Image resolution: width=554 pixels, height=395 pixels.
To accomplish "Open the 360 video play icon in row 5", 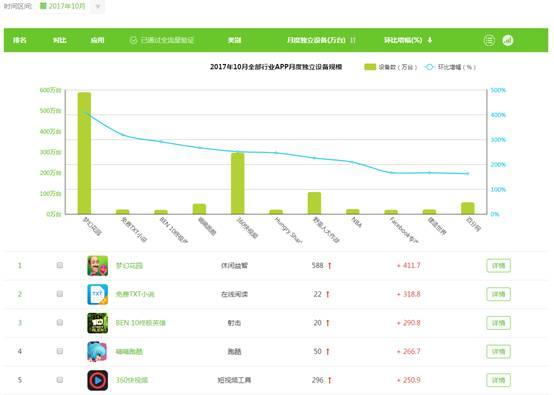I will pyautogui.click(x=98, y=380).
